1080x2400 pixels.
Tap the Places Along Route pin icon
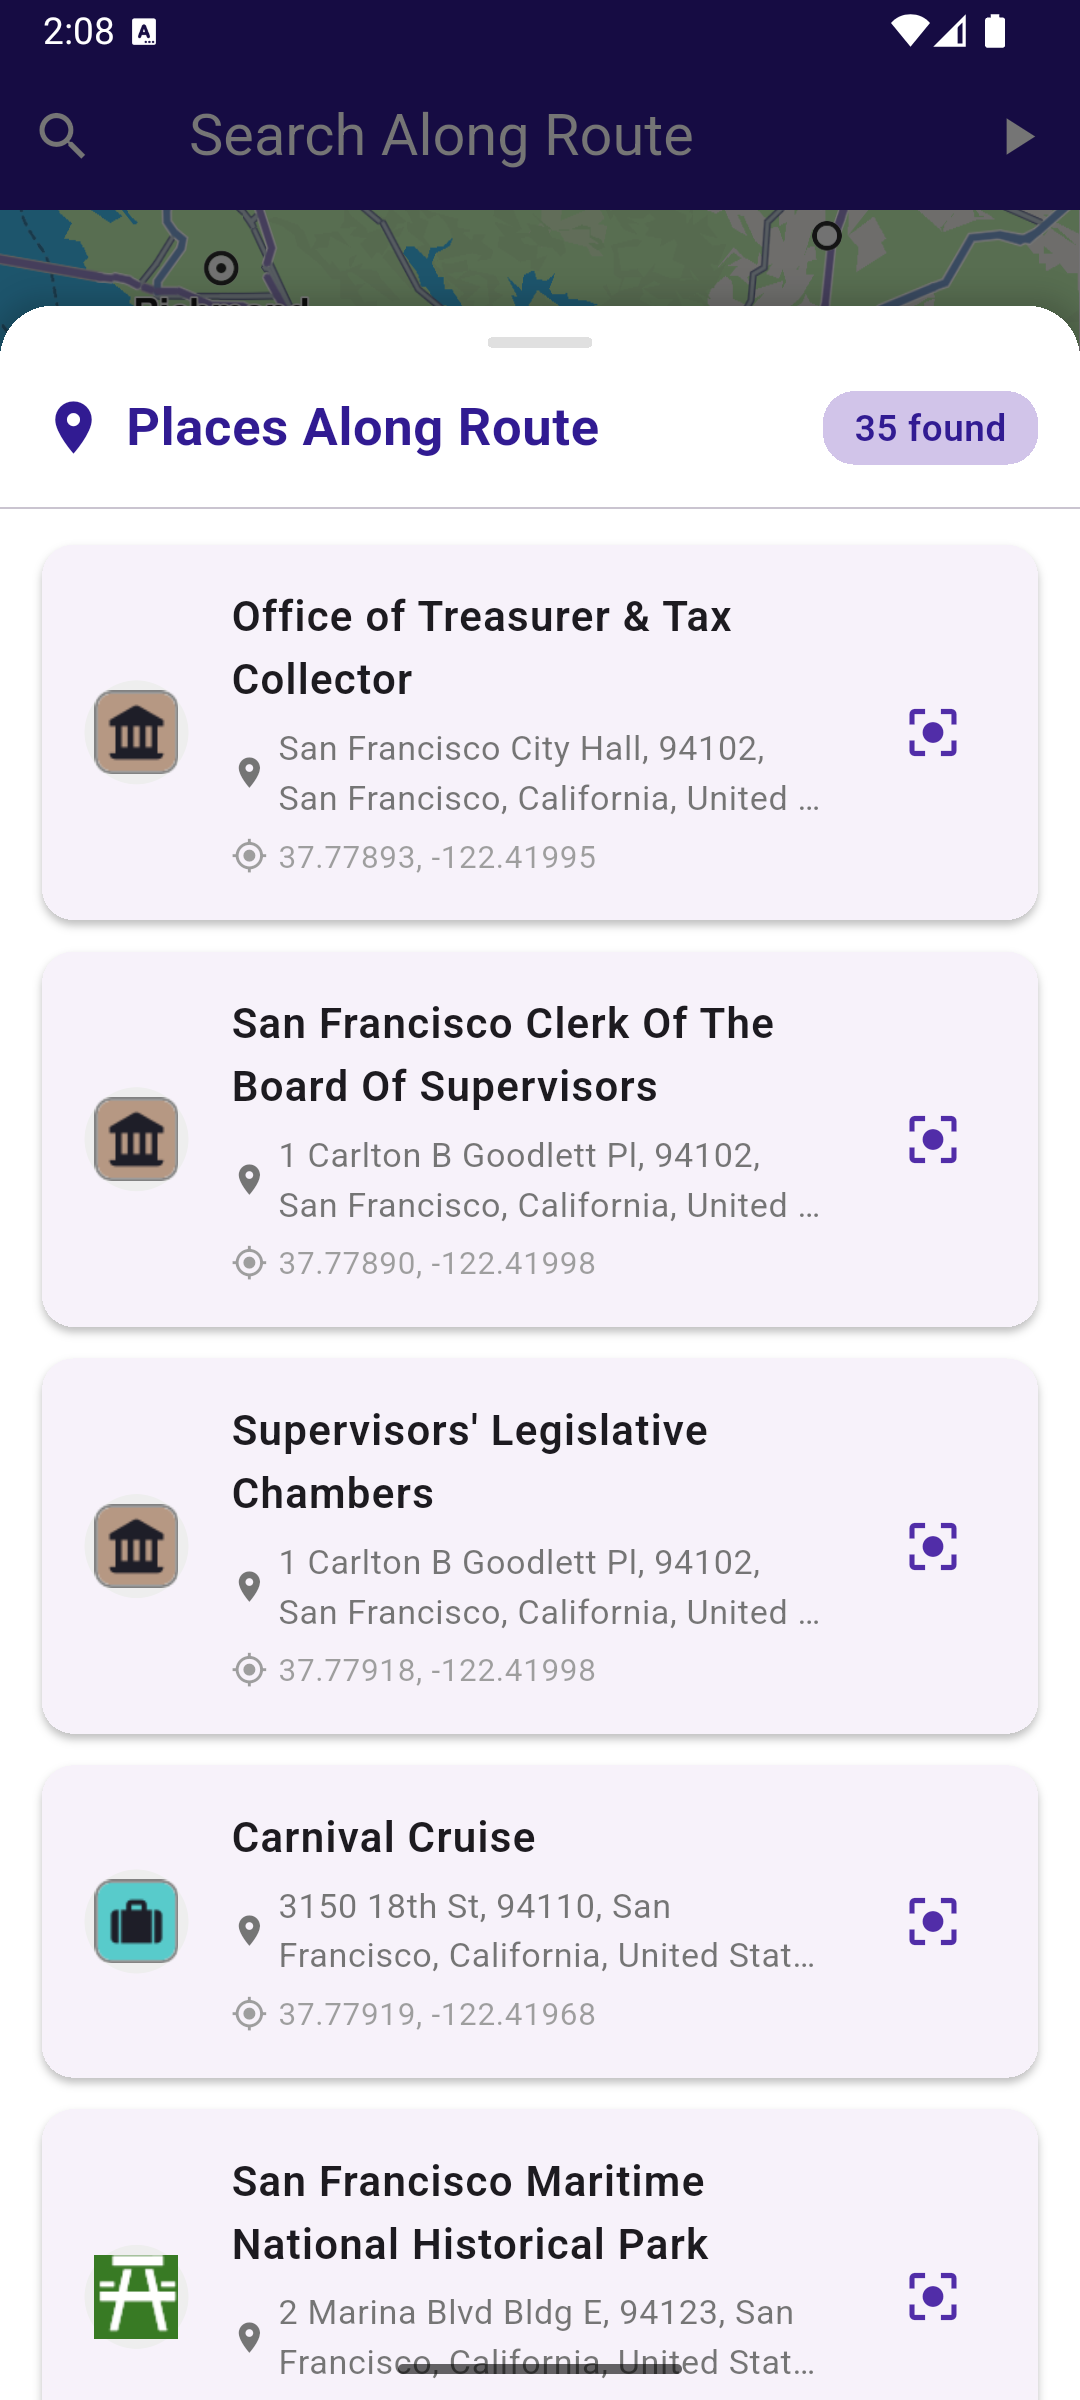click(x=74, y=428)
